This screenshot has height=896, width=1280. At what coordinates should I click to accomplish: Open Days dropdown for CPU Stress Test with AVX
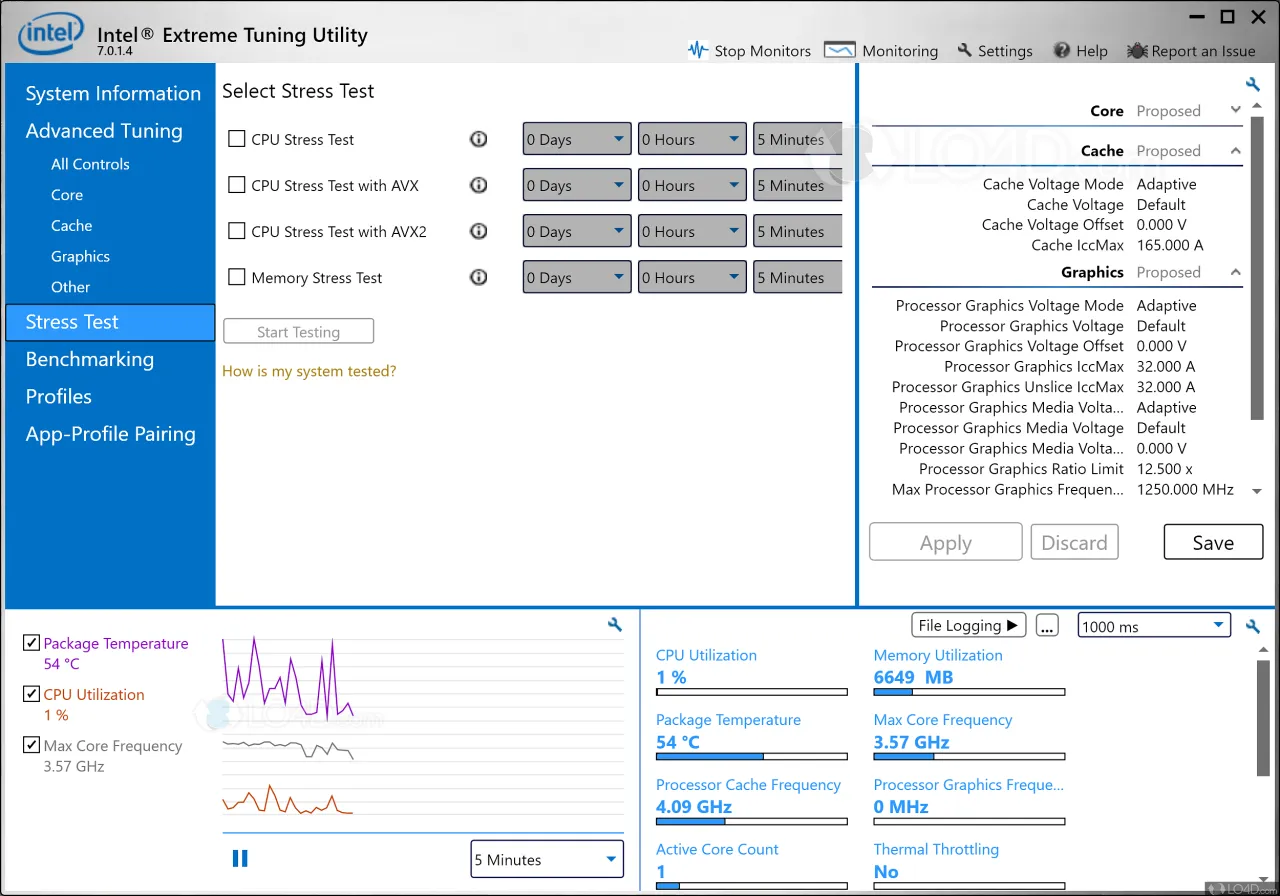pos(577,185)
